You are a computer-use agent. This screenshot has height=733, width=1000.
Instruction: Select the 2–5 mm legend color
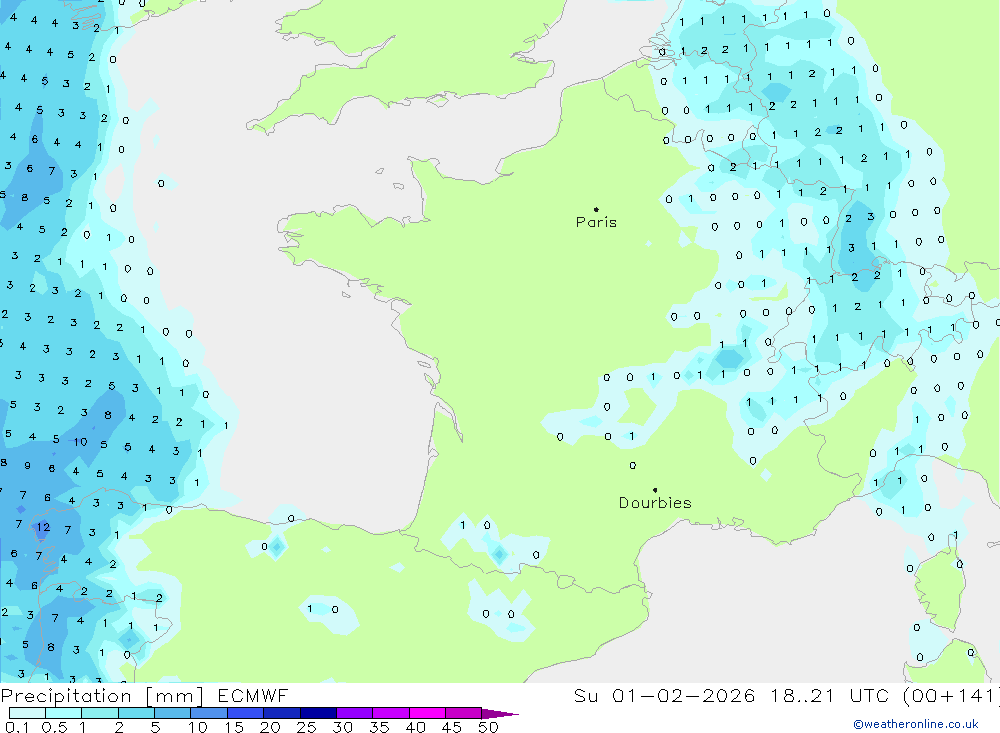coord(136,713)
